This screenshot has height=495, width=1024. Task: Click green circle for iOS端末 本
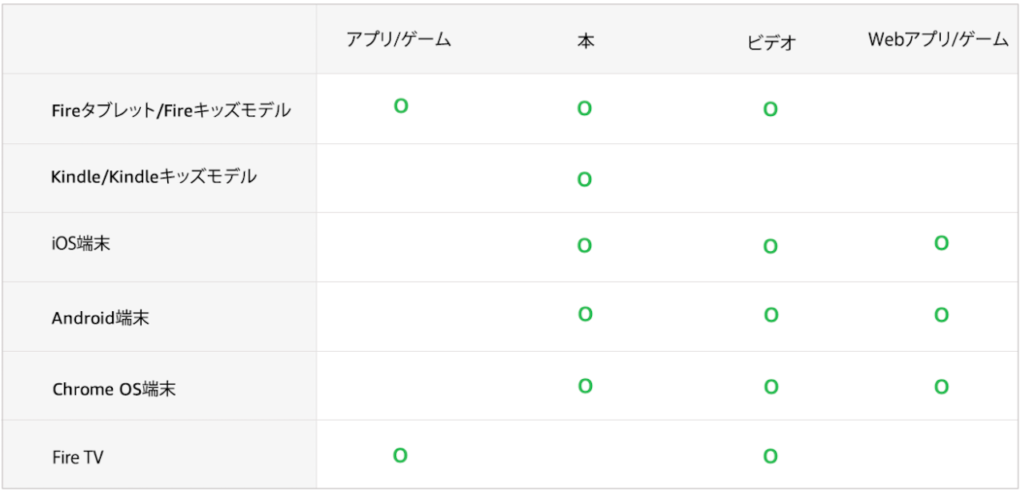click(584, 246)
